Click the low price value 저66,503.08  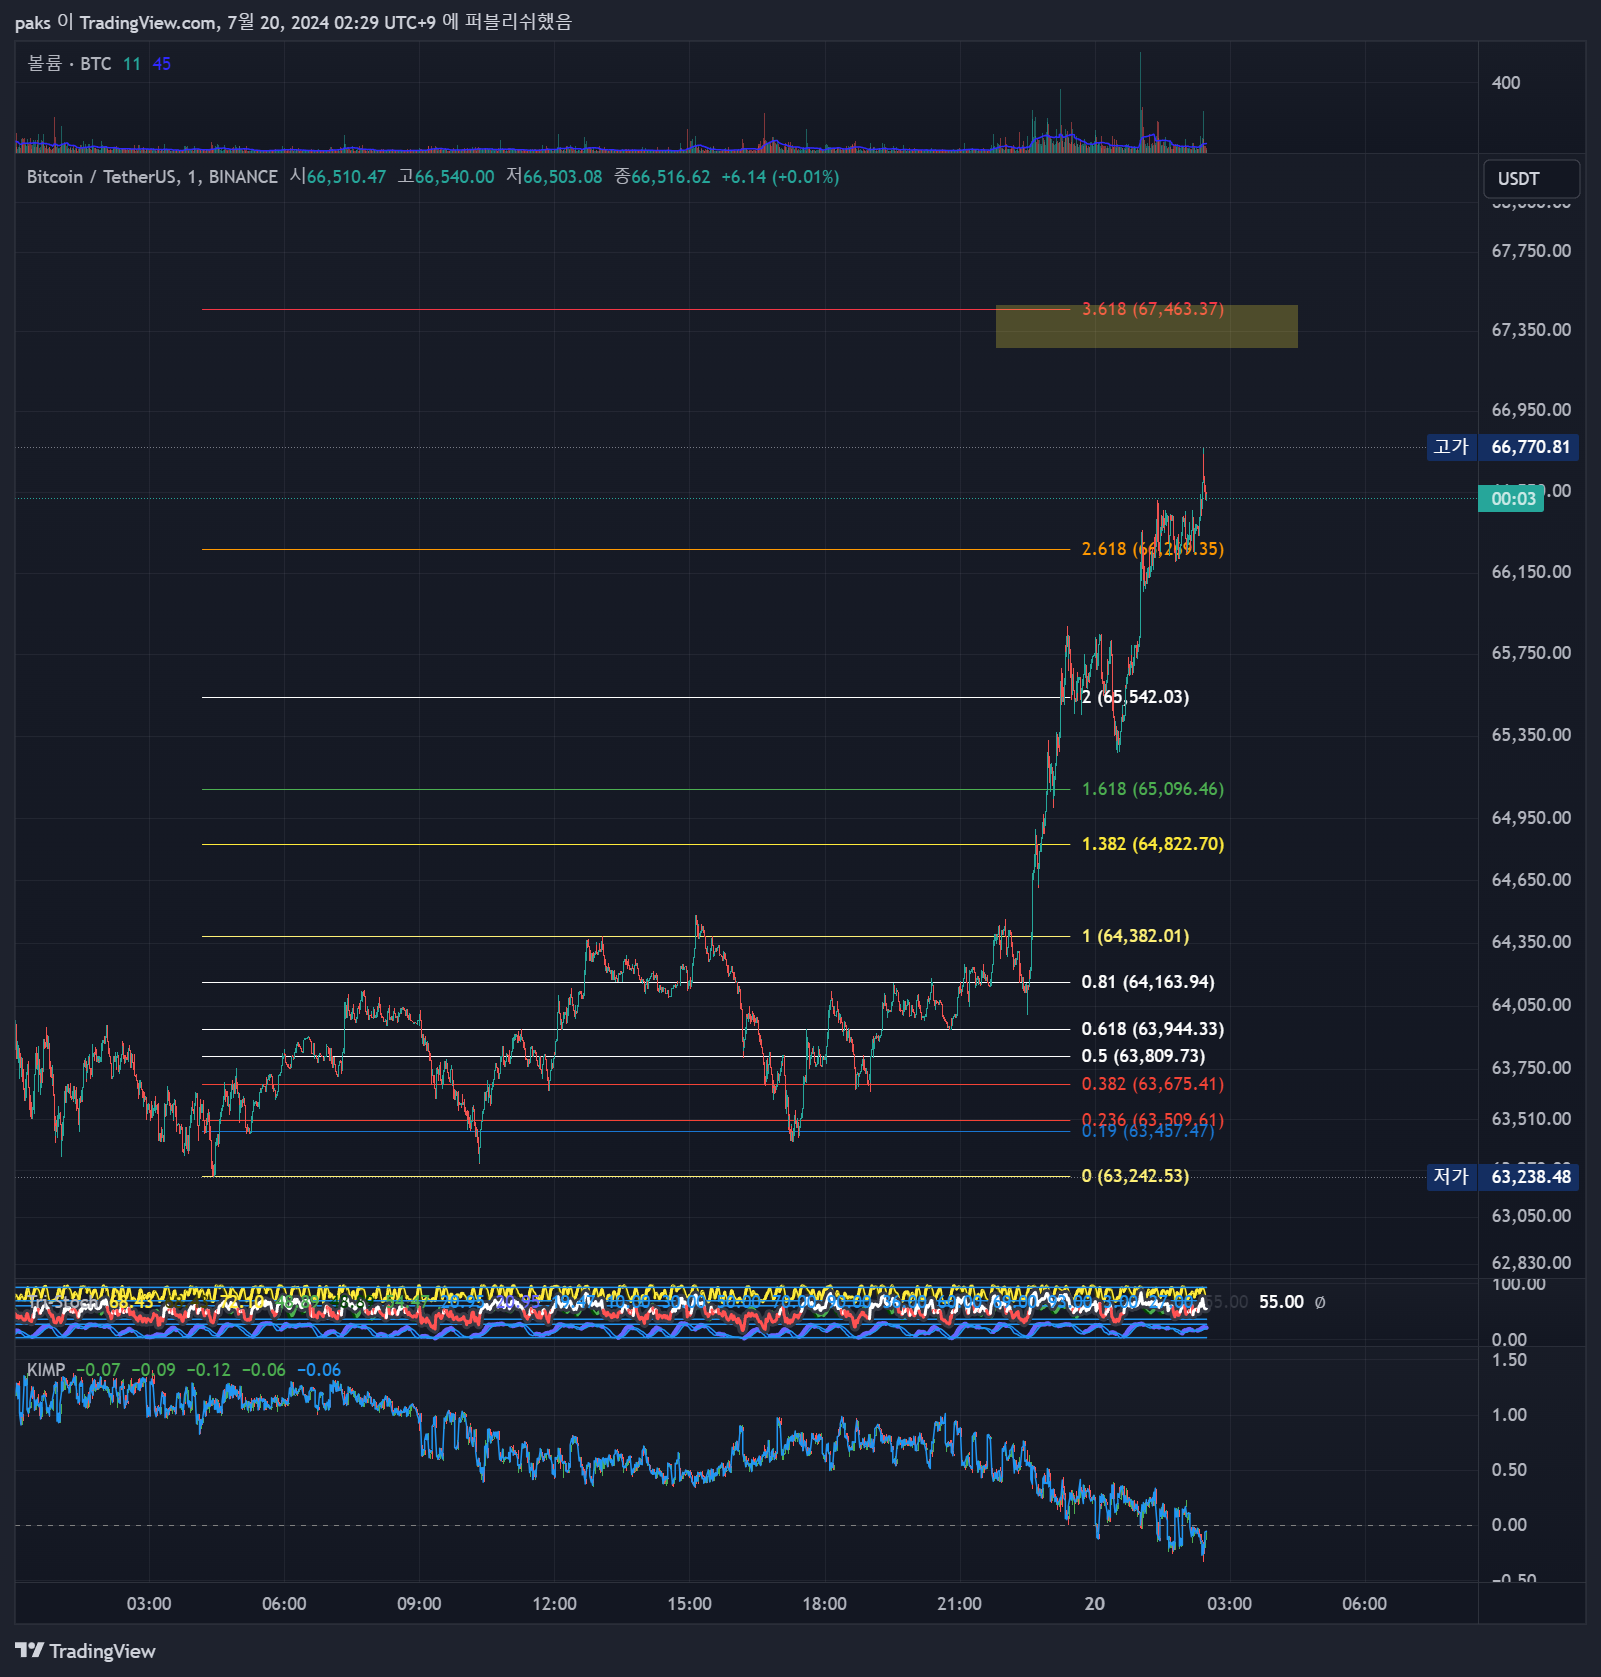click(554, 177)
